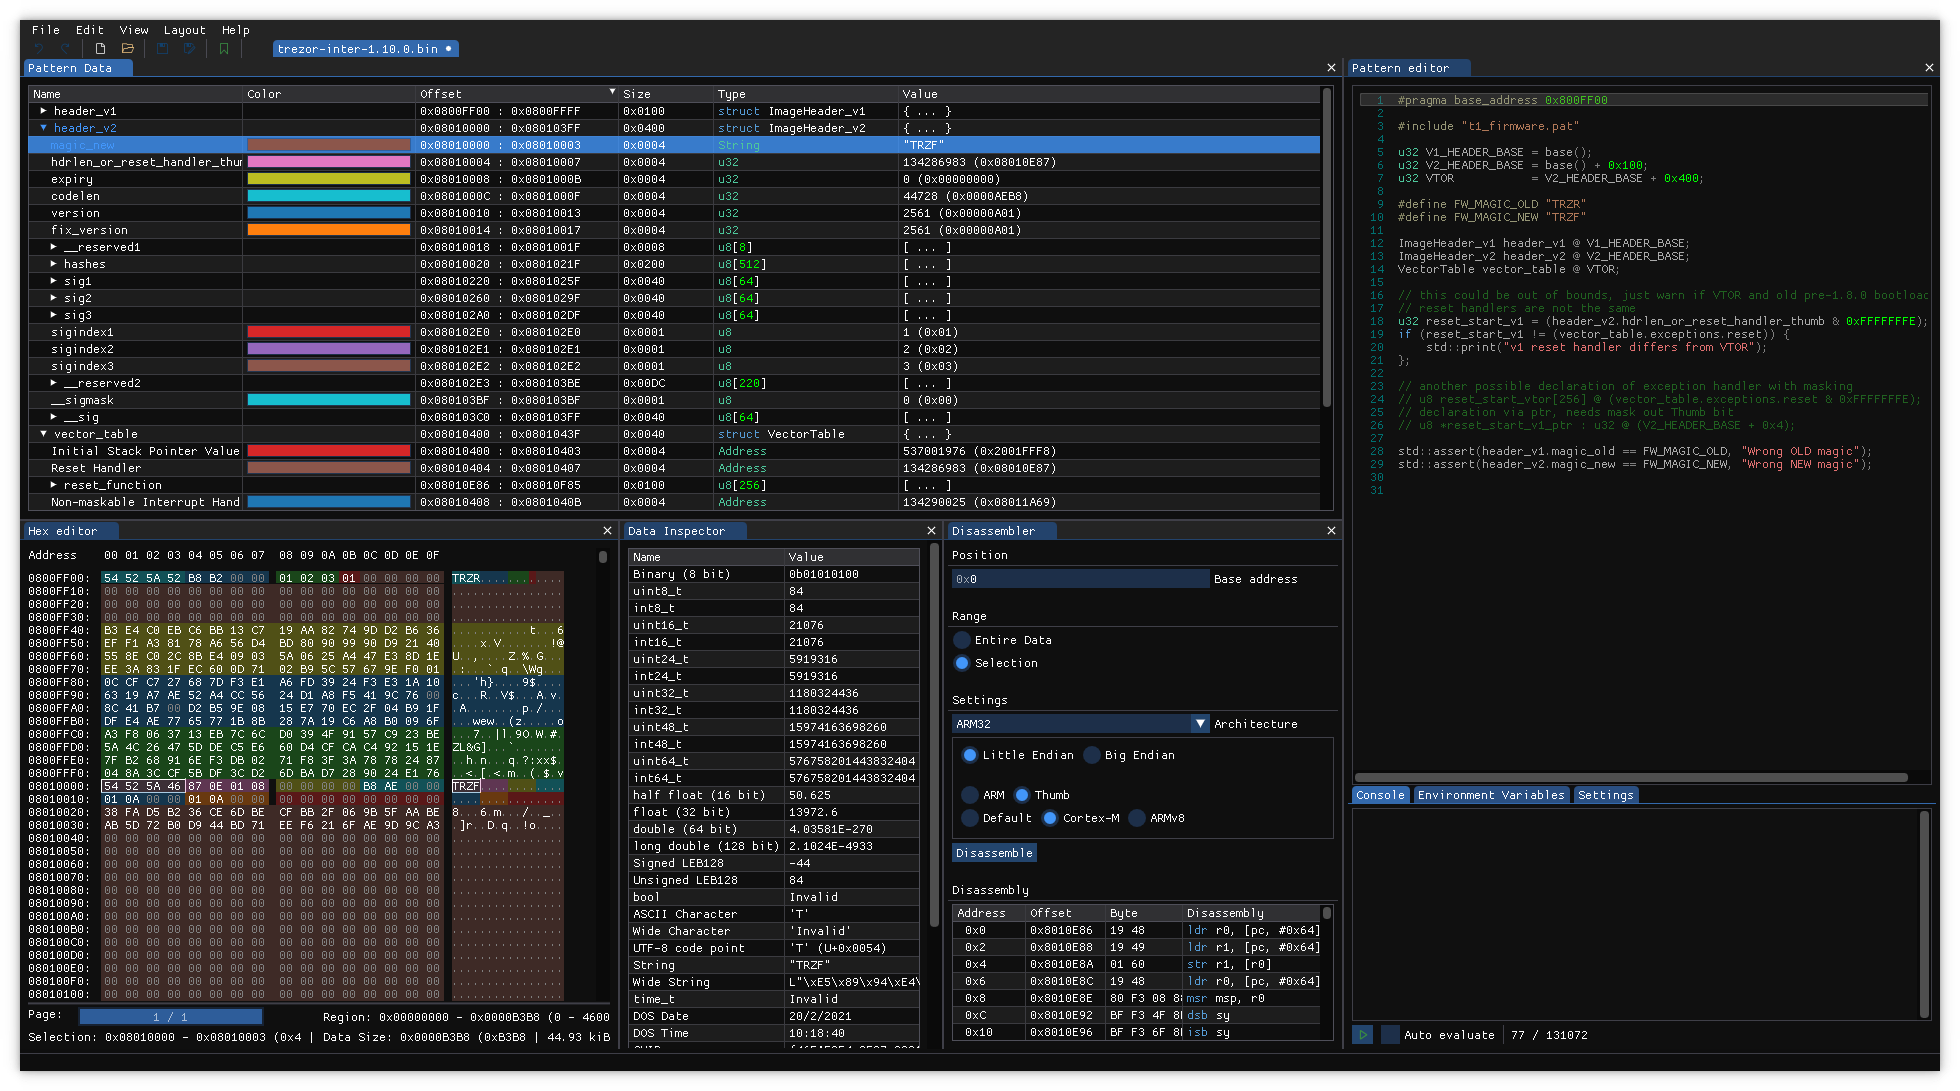Click the Base address input field
Screen dimensions: 1960x1091
(1080, 579)
